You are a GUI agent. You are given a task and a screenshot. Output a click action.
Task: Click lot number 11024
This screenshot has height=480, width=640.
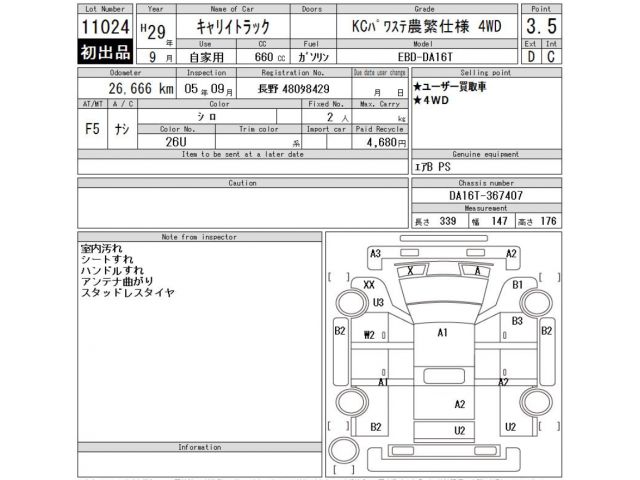105,27
